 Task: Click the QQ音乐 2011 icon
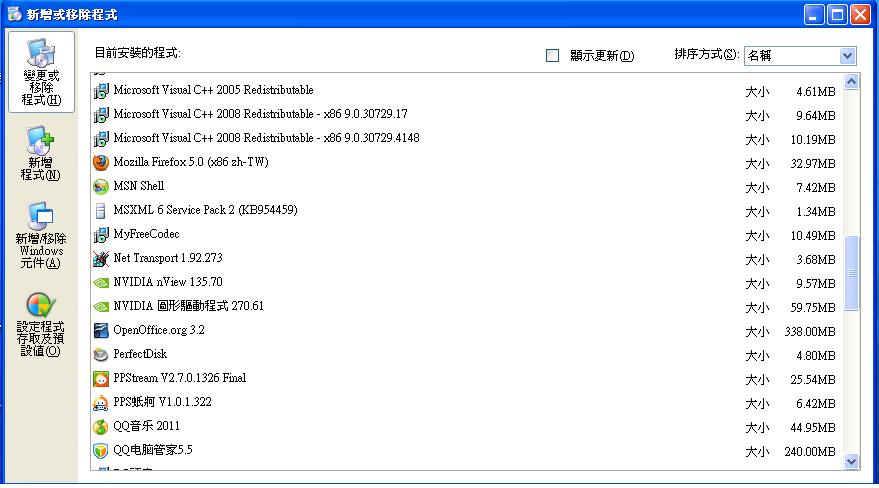coord(101,427)
